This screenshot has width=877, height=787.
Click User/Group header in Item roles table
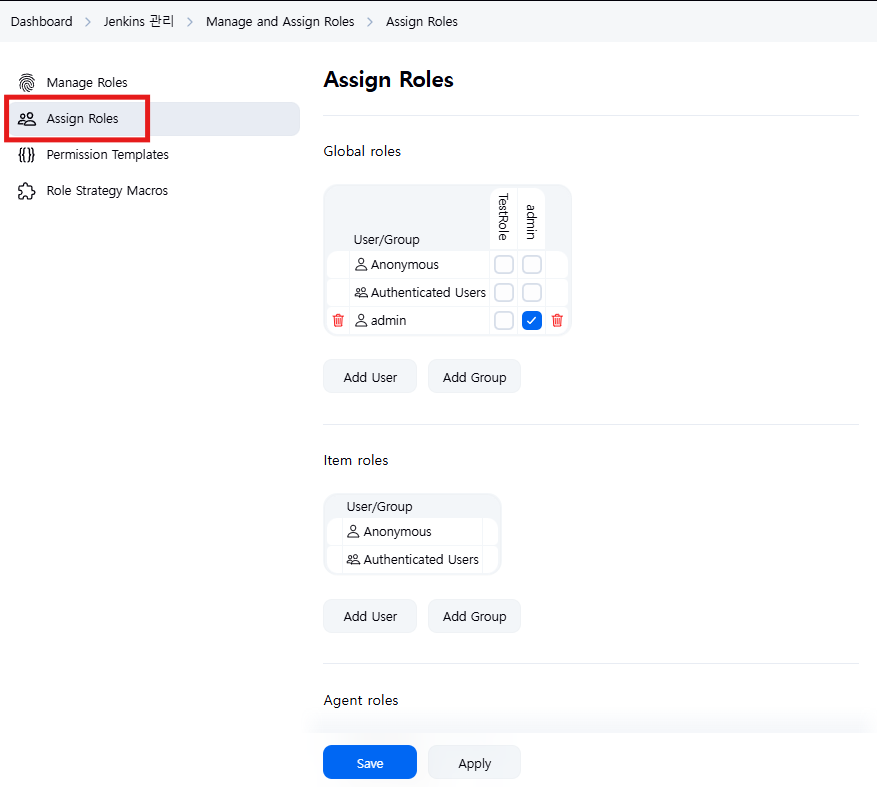[379, 507]
